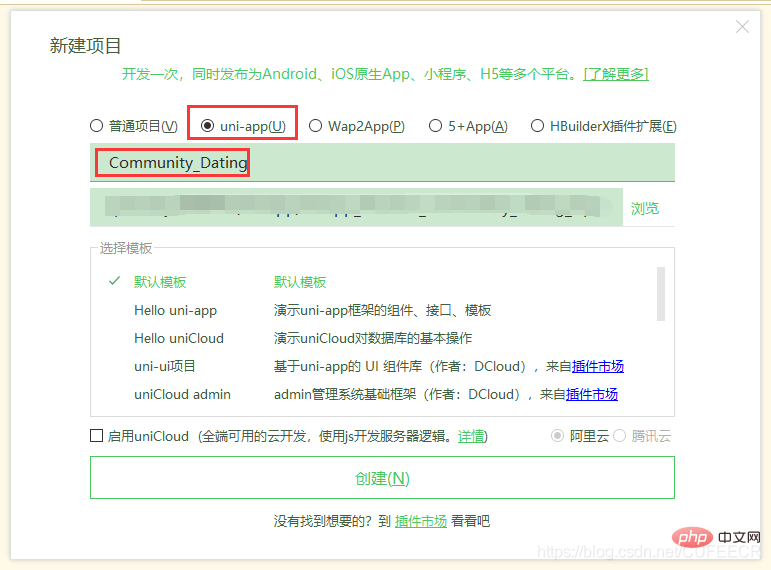771x570 pixels.
Task: Select the 阿里云 cloud provider radio
Action: (x=557, y=436)
